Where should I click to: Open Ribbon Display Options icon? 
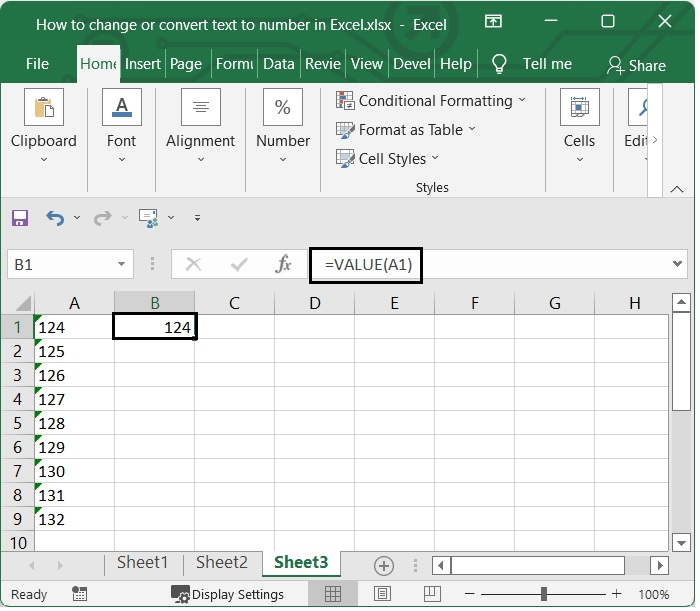tap(493, 21)
